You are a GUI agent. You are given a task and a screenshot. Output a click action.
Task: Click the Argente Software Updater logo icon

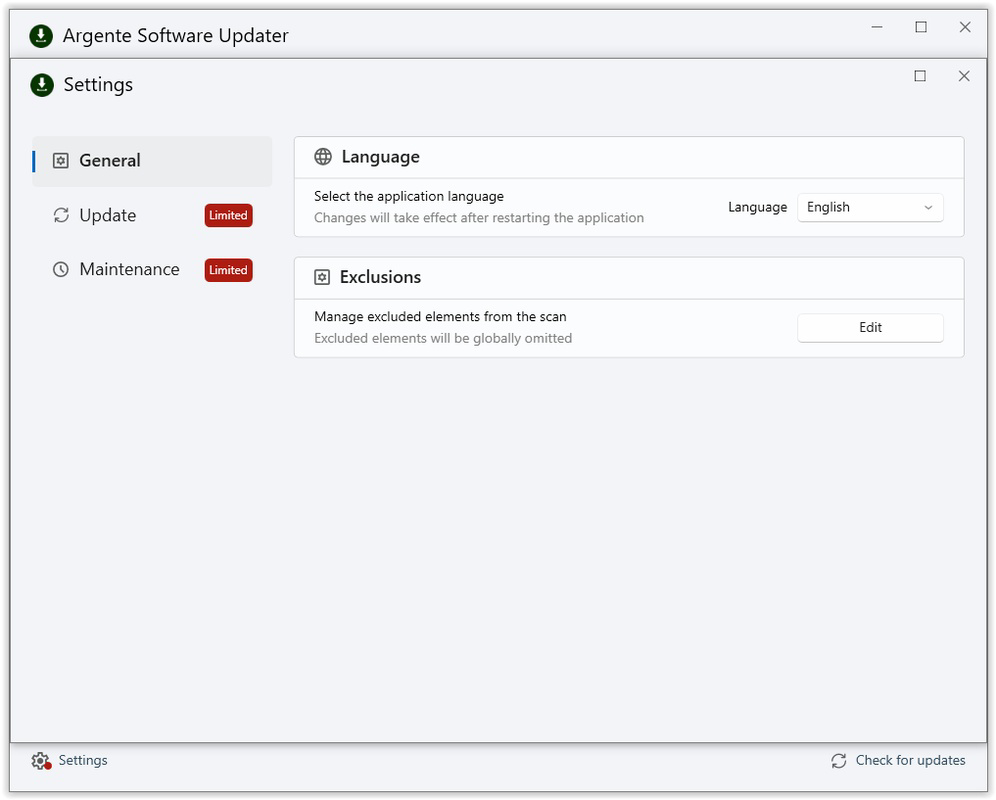point(41,36)
